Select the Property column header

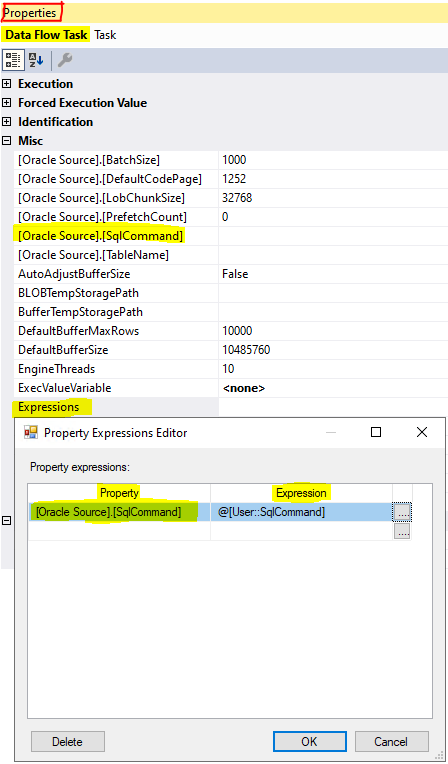pyautogui.click(x=119, y=493)
